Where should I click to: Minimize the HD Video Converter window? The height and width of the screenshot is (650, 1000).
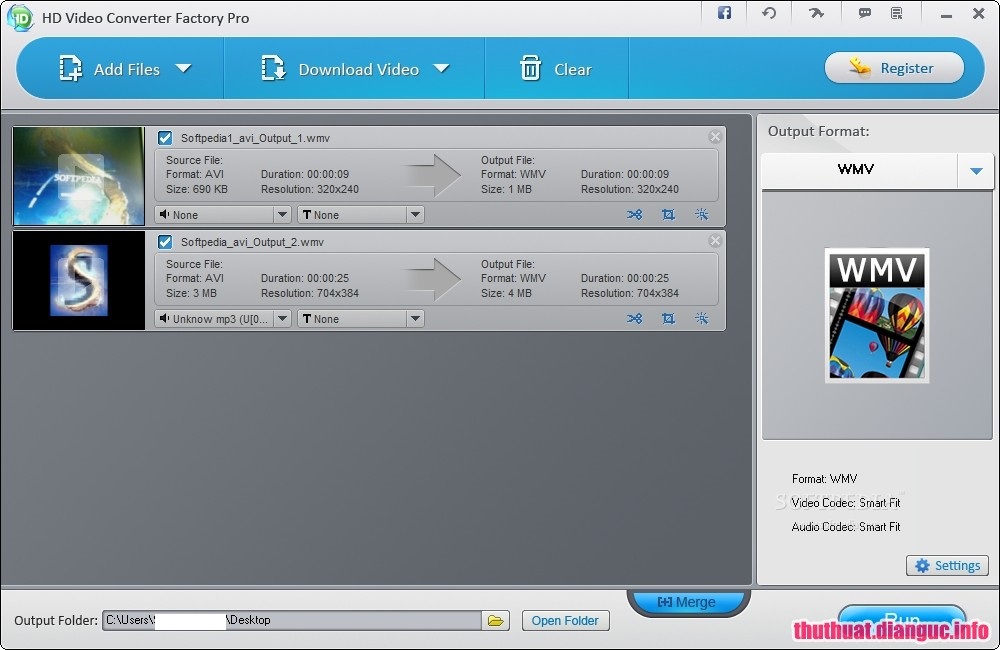click(x=946, y=14)
